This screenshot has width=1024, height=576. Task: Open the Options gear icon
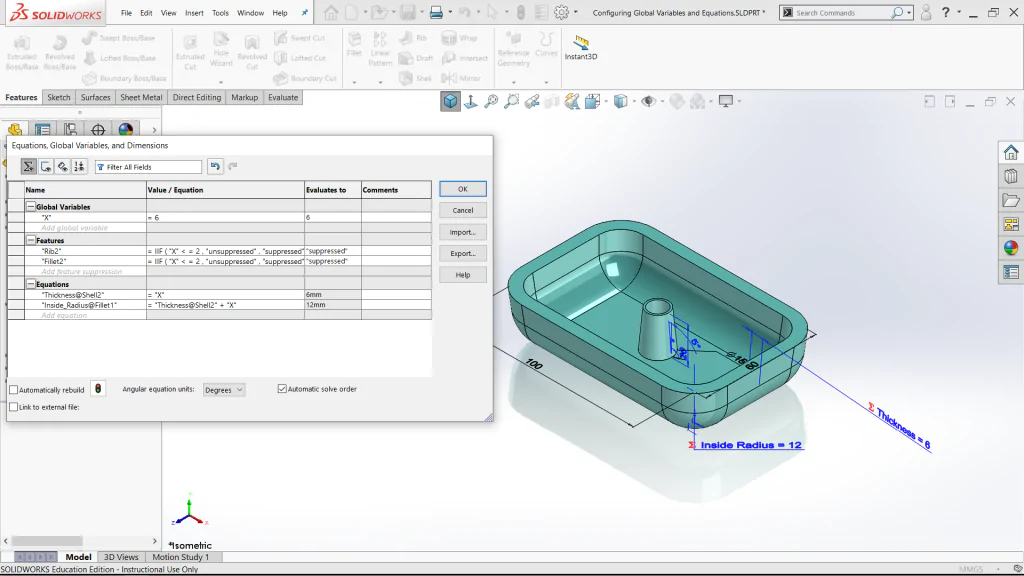(x=561, y=12)
